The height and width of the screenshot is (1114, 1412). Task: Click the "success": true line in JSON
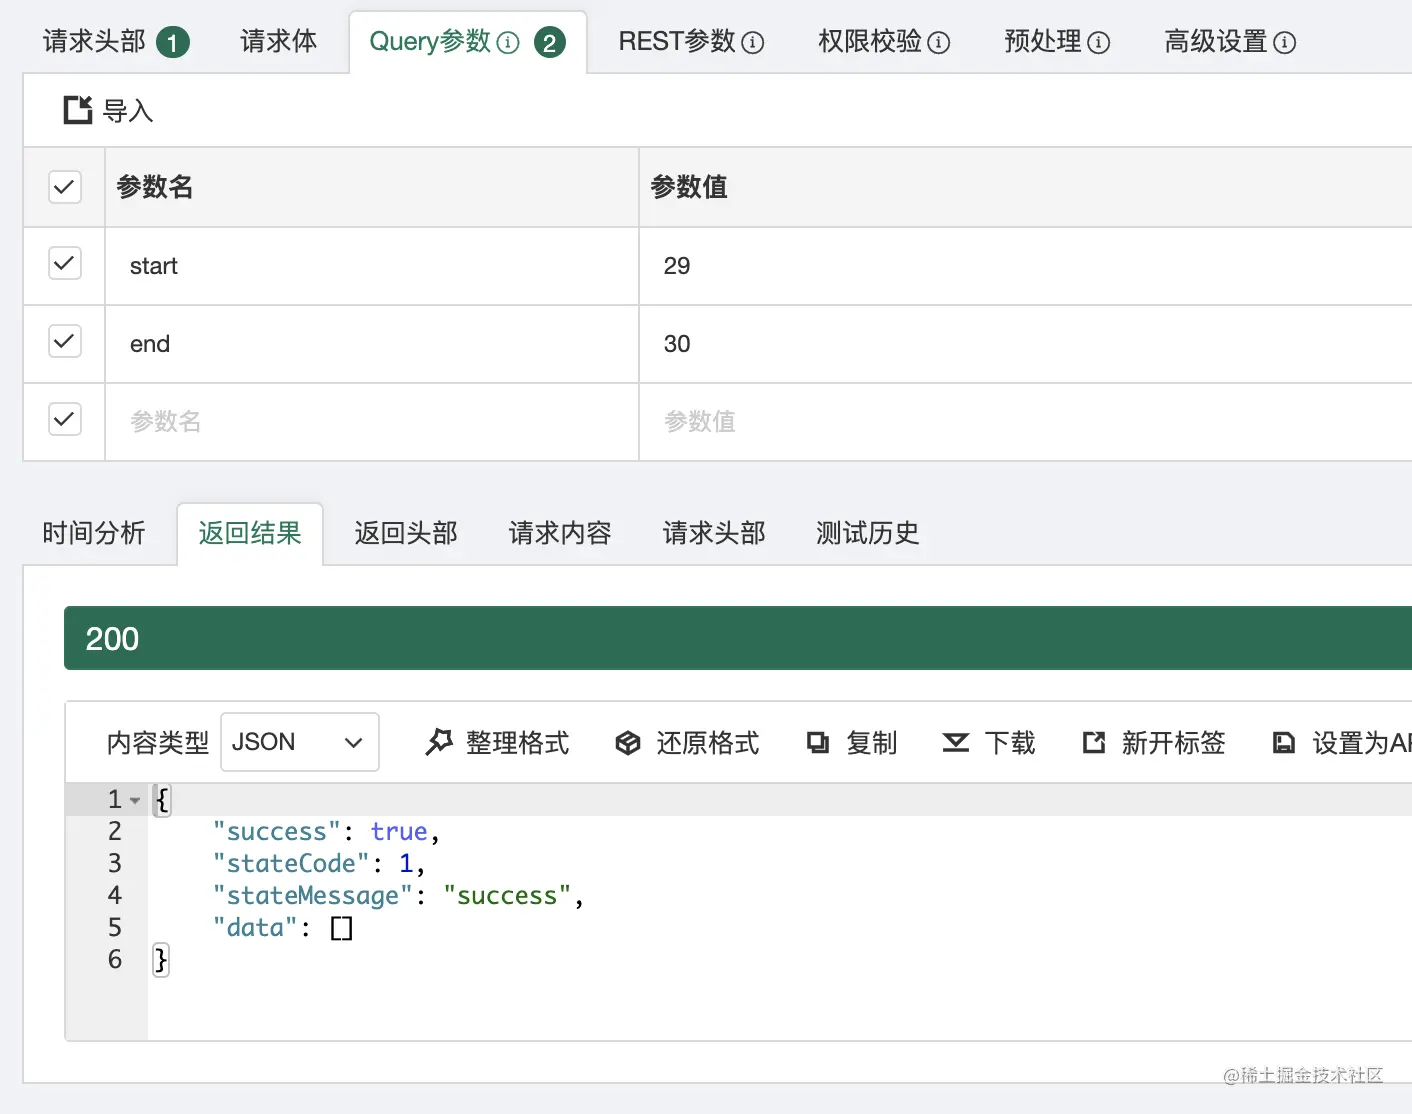tap(326, 832)
